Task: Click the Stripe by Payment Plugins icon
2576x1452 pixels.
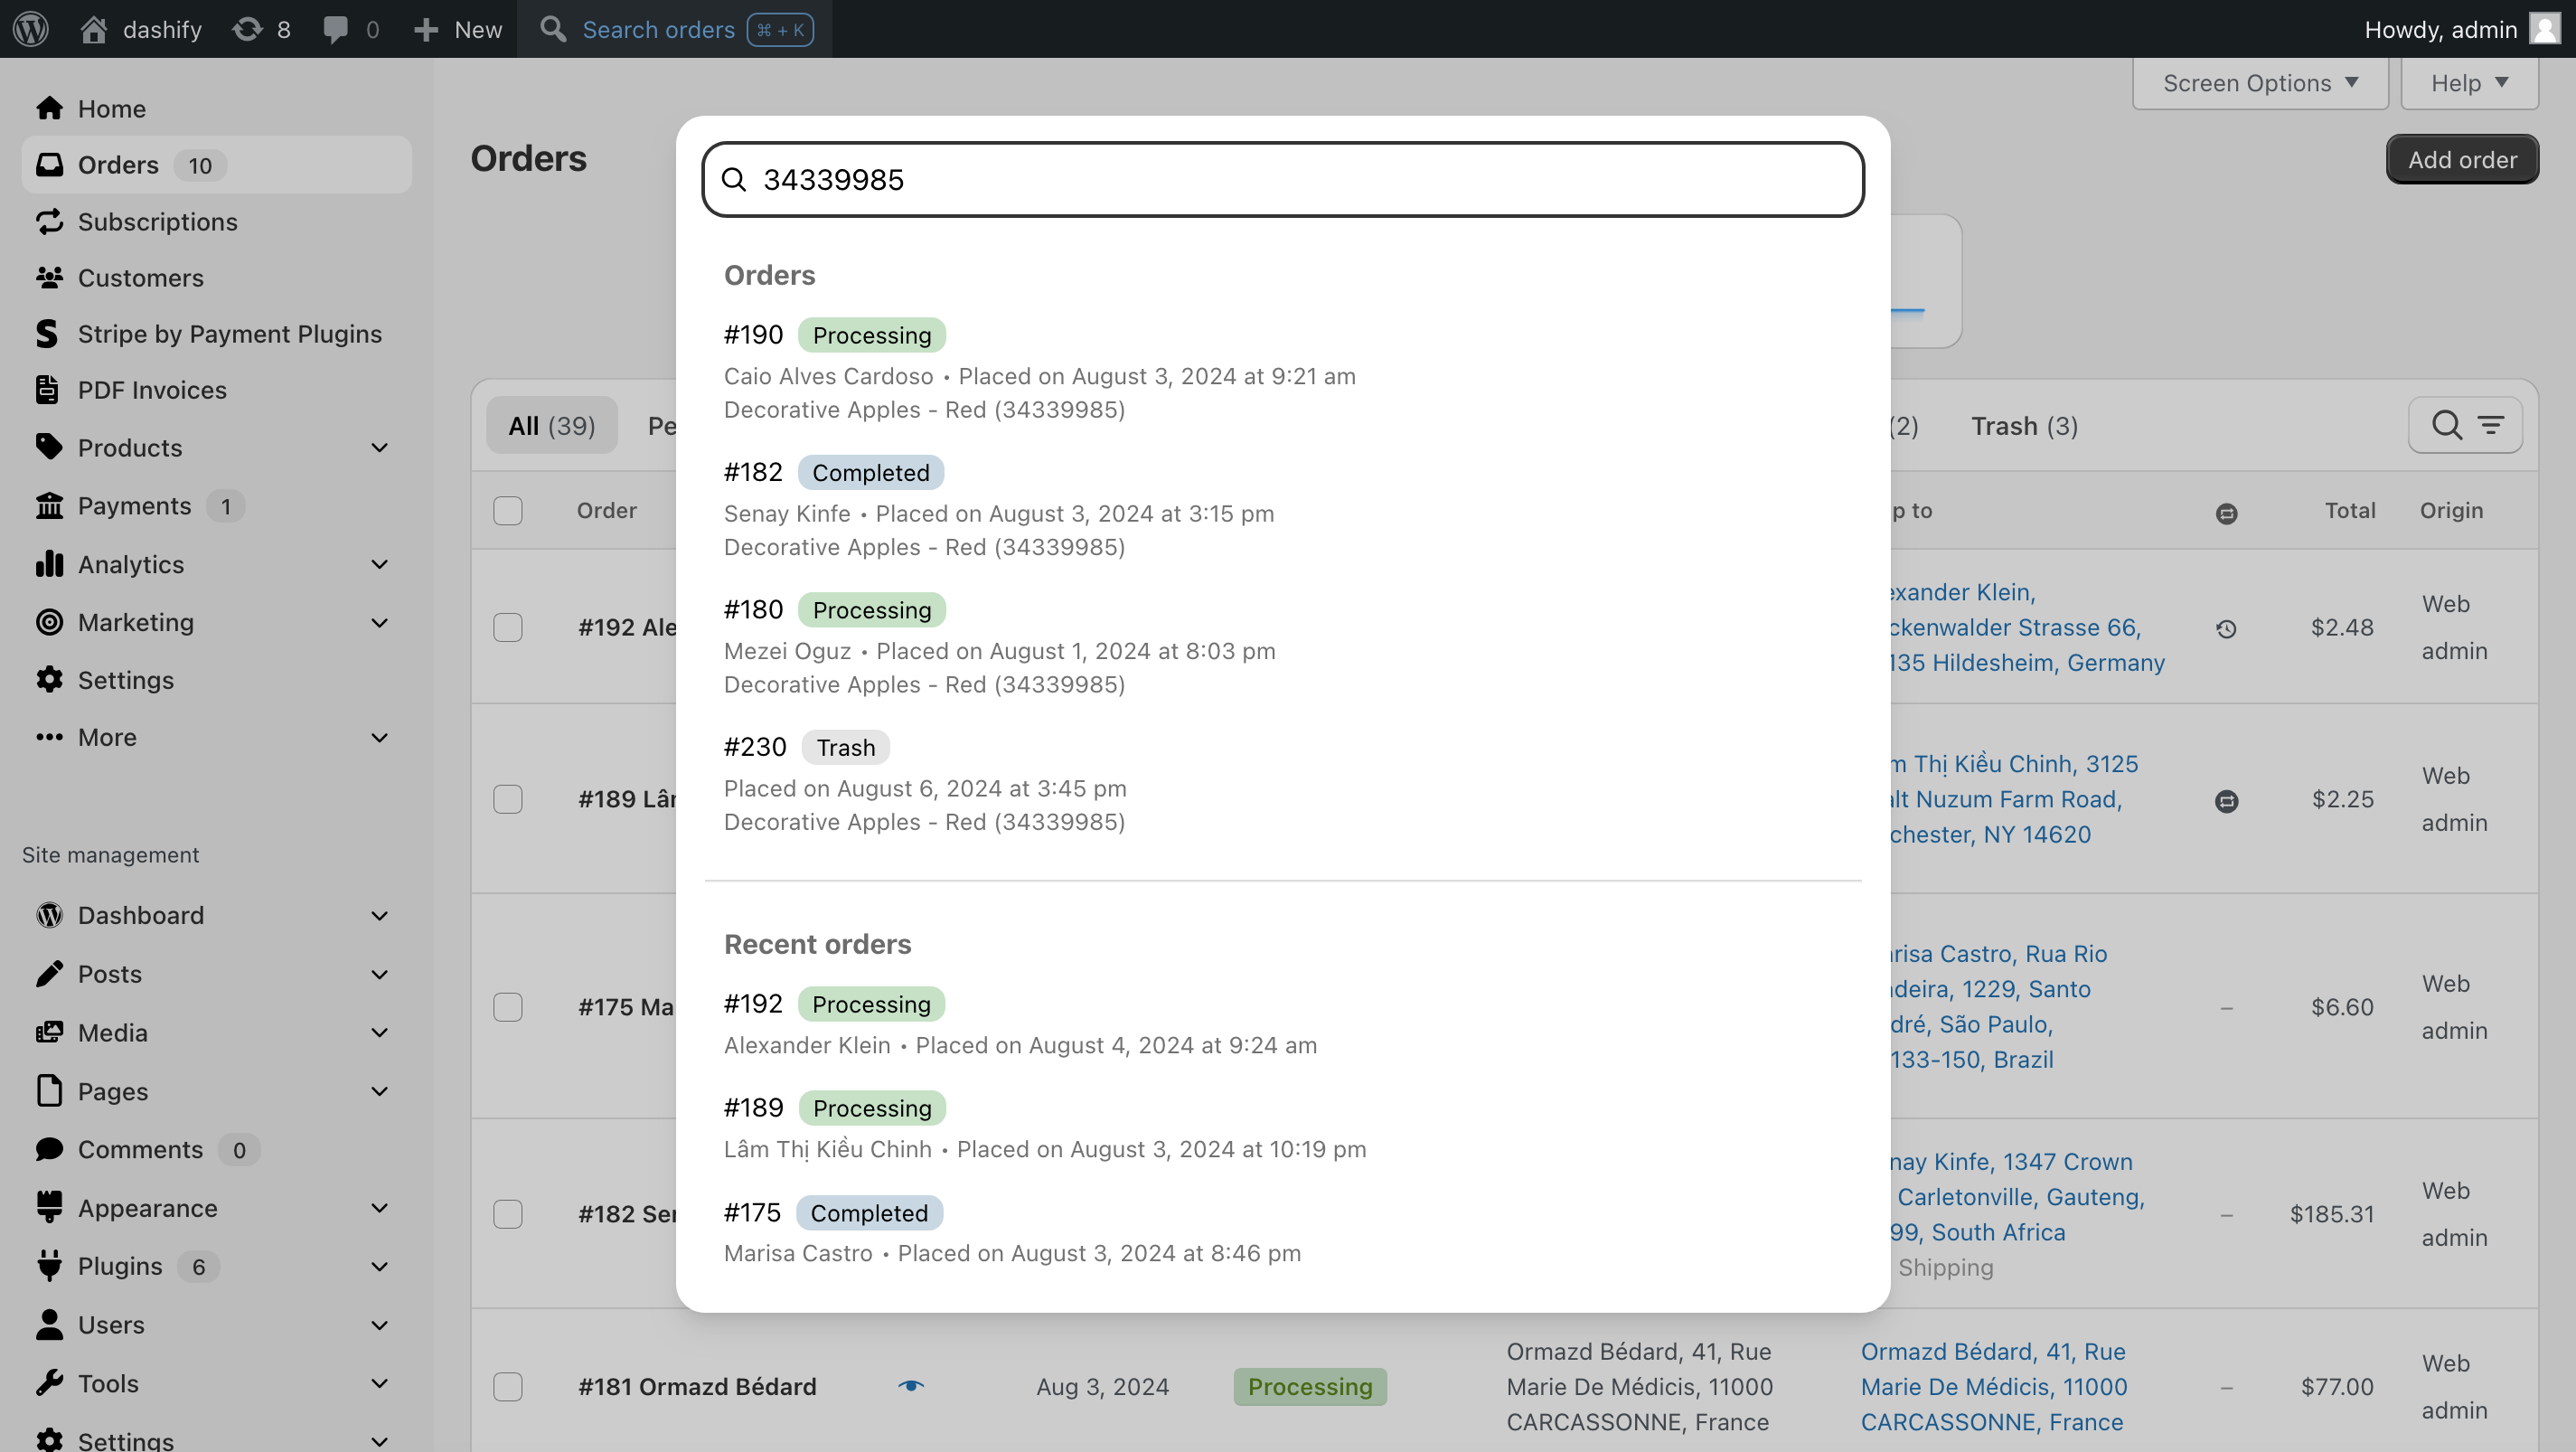Action: tap(48, 333)
